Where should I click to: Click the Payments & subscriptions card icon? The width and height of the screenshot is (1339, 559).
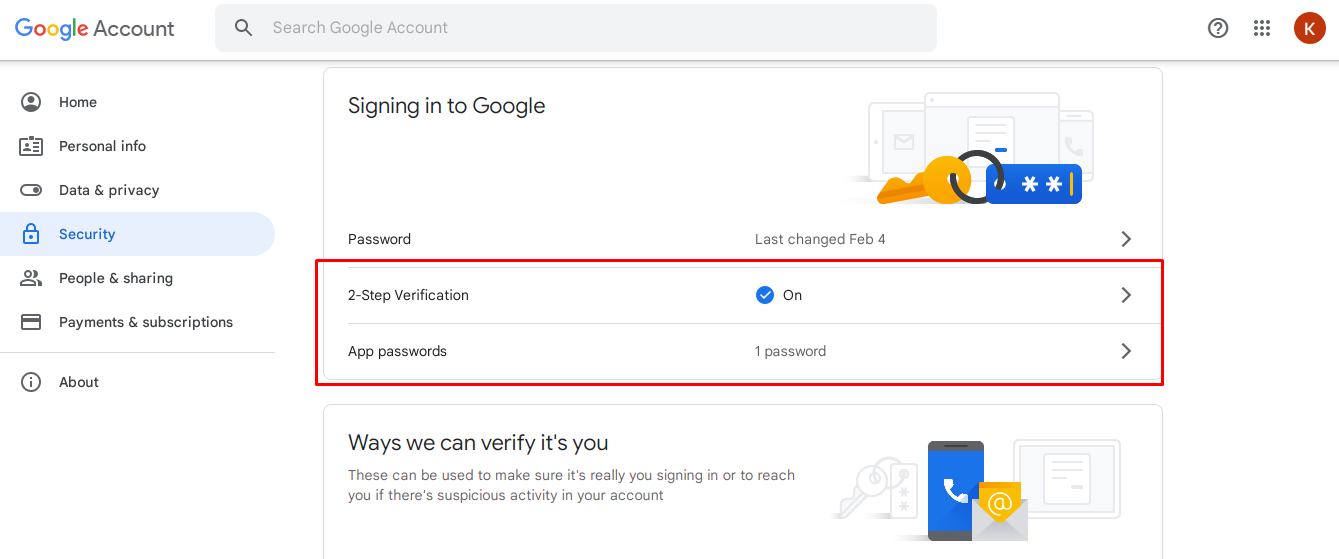click(31, 322)
